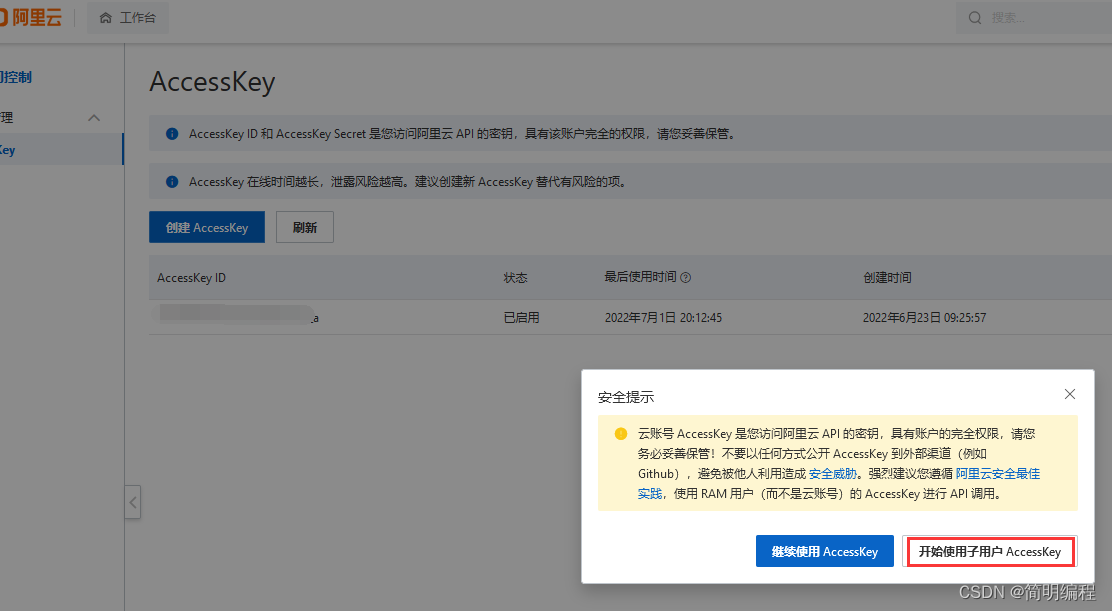The height and width of the screenshot is (611, 1112).
Task: Open the 安全威胁 link in the dialog
Action: 833,473
